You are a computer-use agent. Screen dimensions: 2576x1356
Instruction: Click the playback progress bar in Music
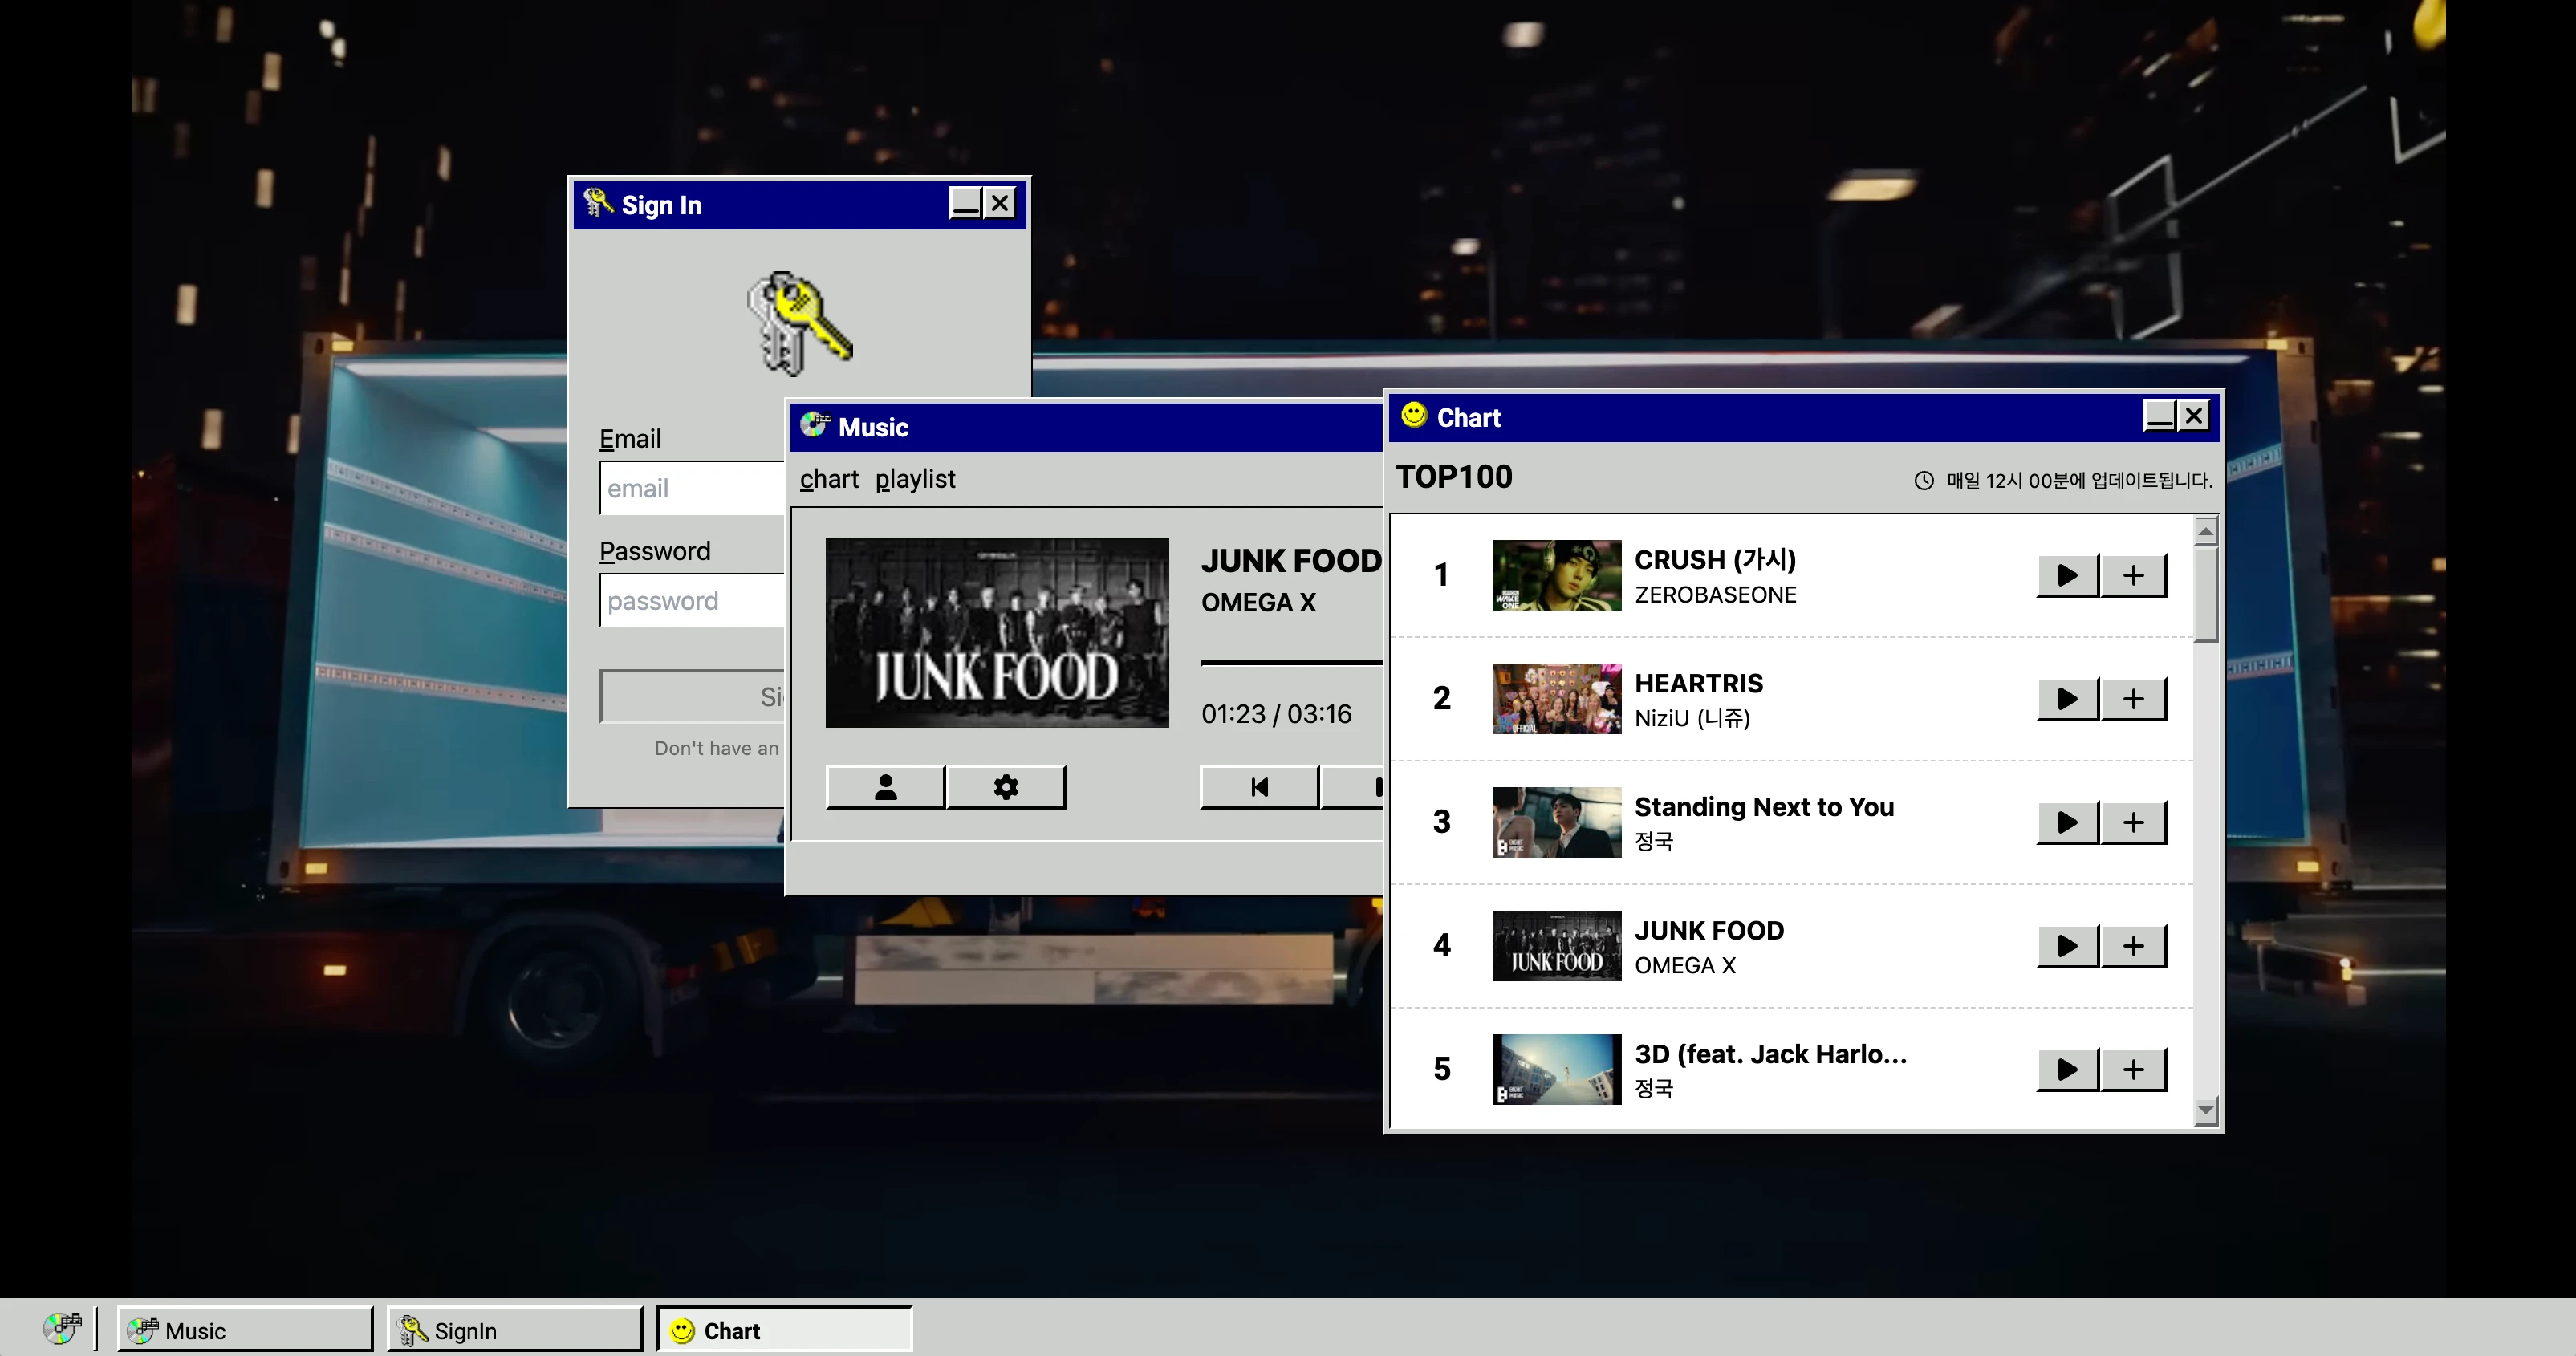(x=1292, y=662)
